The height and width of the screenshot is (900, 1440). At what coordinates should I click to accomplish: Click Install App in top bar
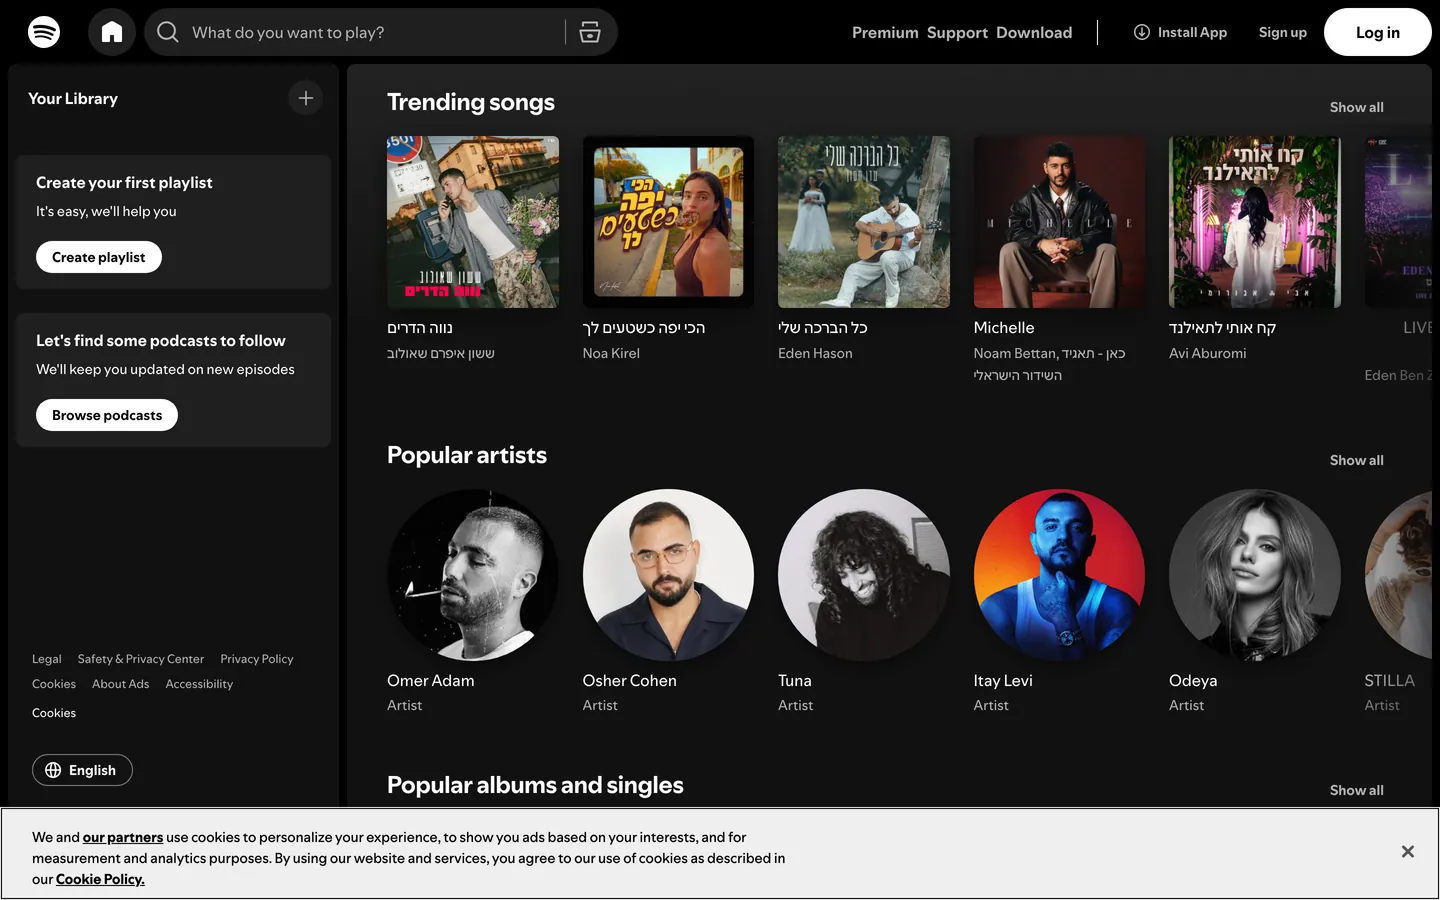click(x=1180, y=32)
